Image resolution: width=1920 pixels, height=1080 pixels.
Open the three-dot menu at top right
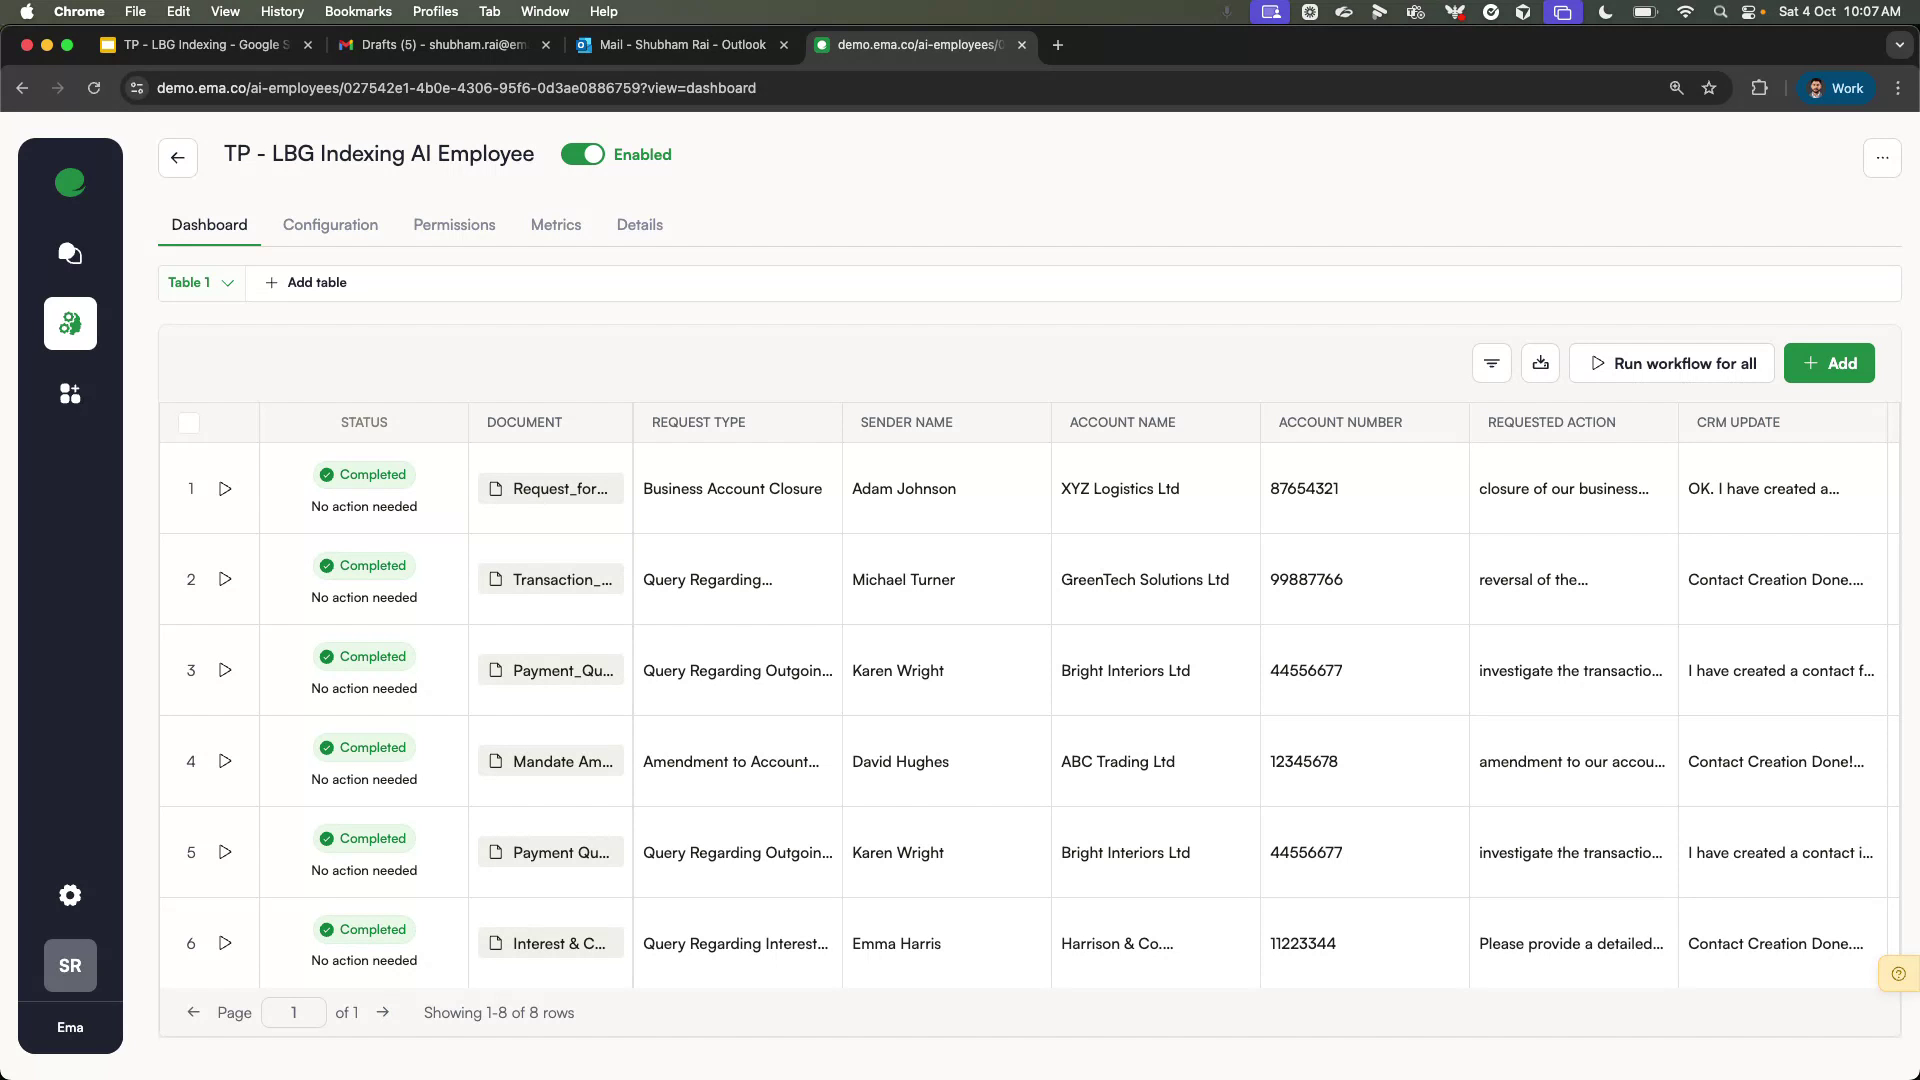coord(1883,157)
